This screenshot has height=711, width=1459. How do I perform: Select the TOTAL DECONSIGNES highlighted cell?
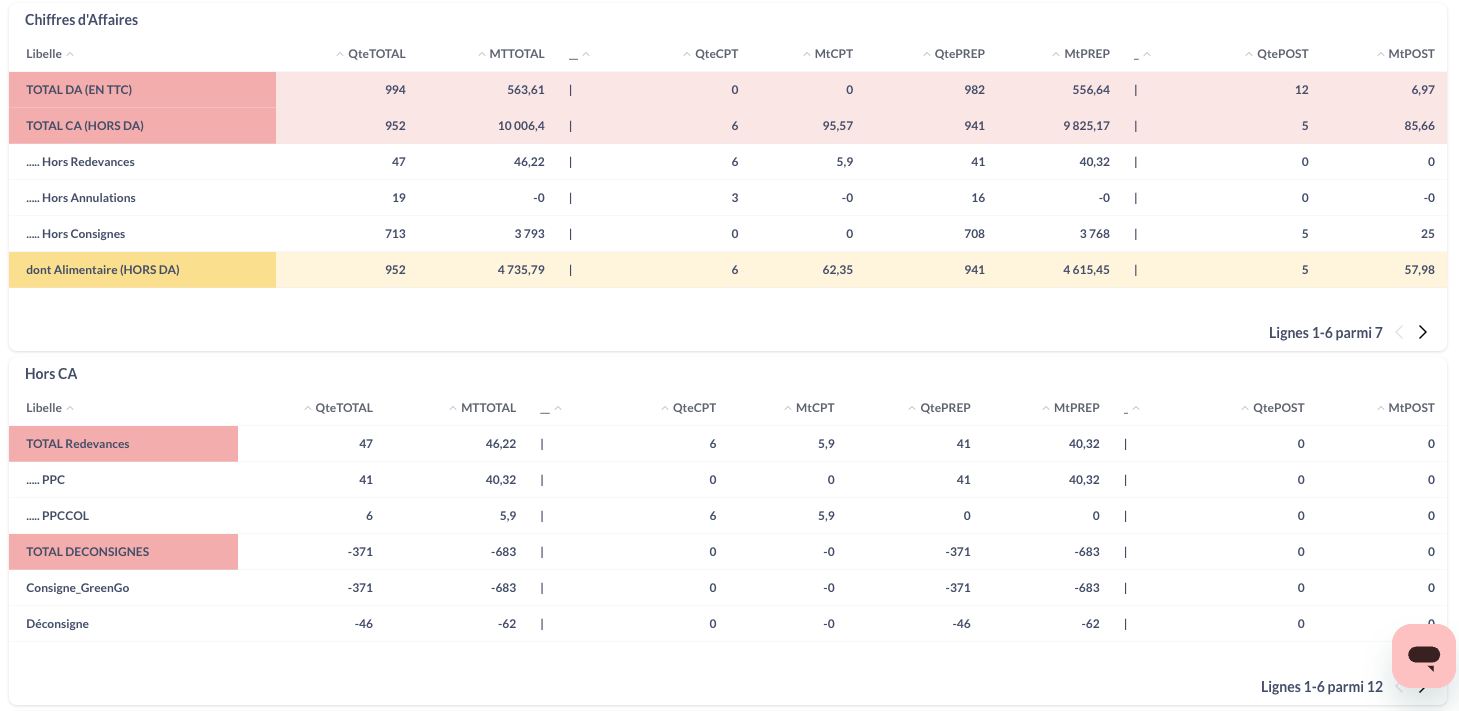coord(87,552)
